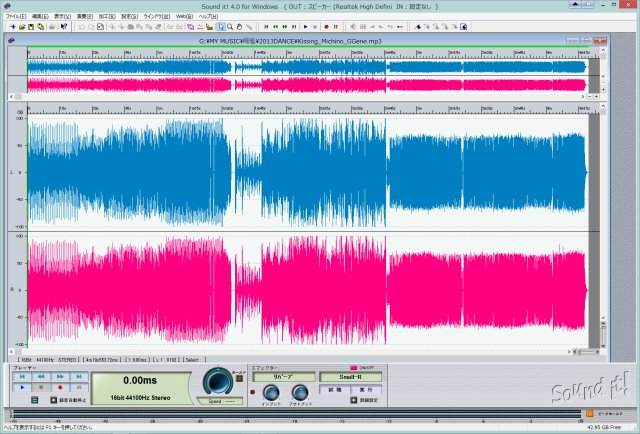Click the New file icon in toolbar
This screenshot has width=640, height=434.
(x=13, y=27)
